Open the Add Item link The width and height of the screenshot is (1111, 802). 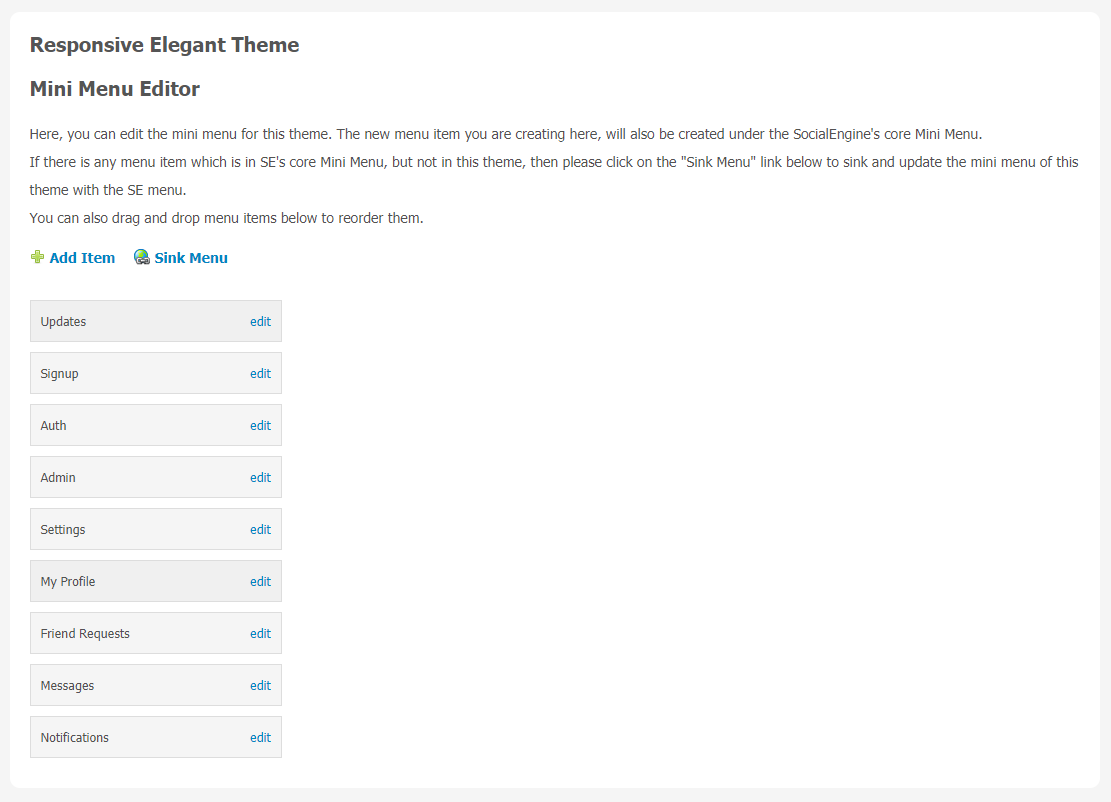(82, 258)
